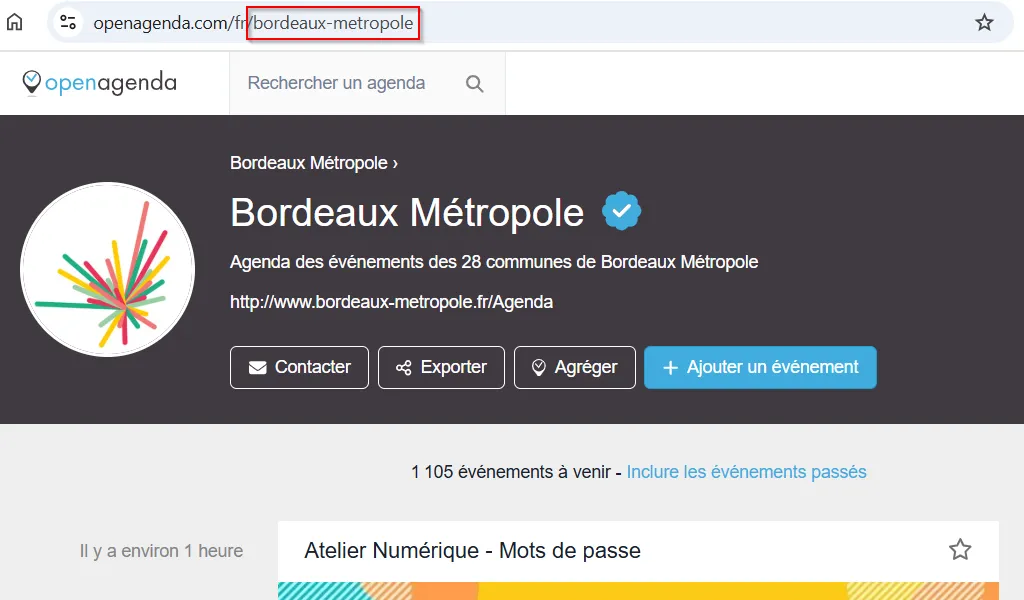Click the Atelier Numérique event banner image
Viewport: 1024px width, 600px height.
pos(638,591)
